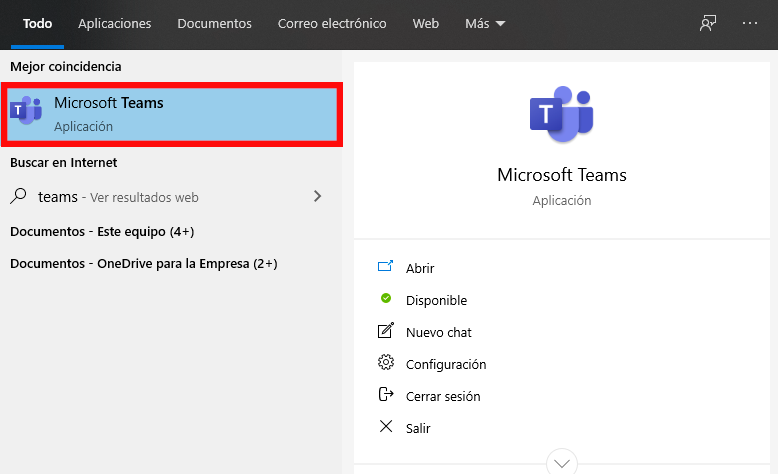Click the large Microsoft Teams logo
778x474 pixels.
(x=562, y=115)
